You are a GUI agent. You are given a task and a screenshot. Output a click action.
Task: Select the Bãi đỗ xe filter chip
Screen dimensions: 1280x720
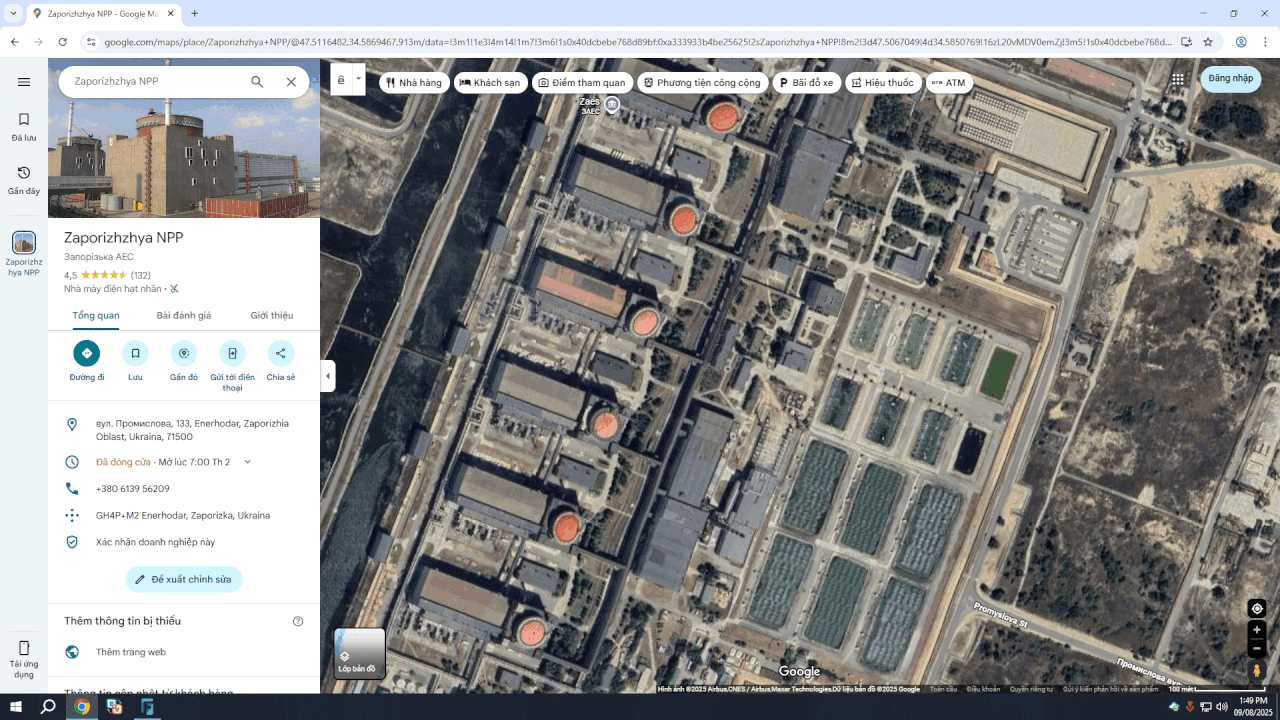(807, 82)
